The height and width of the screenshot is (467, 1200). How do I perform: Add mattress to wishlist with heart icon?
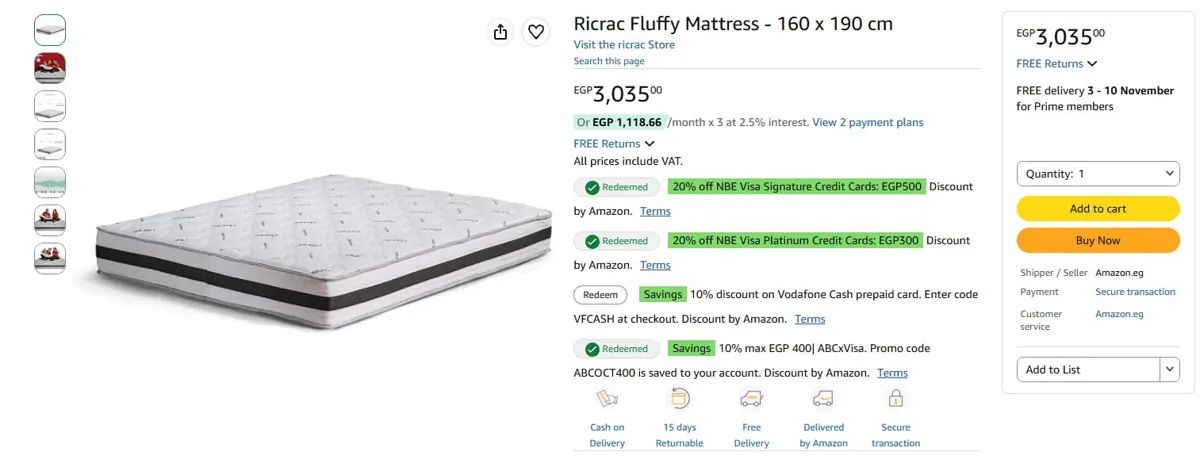(x=536, y=32)
